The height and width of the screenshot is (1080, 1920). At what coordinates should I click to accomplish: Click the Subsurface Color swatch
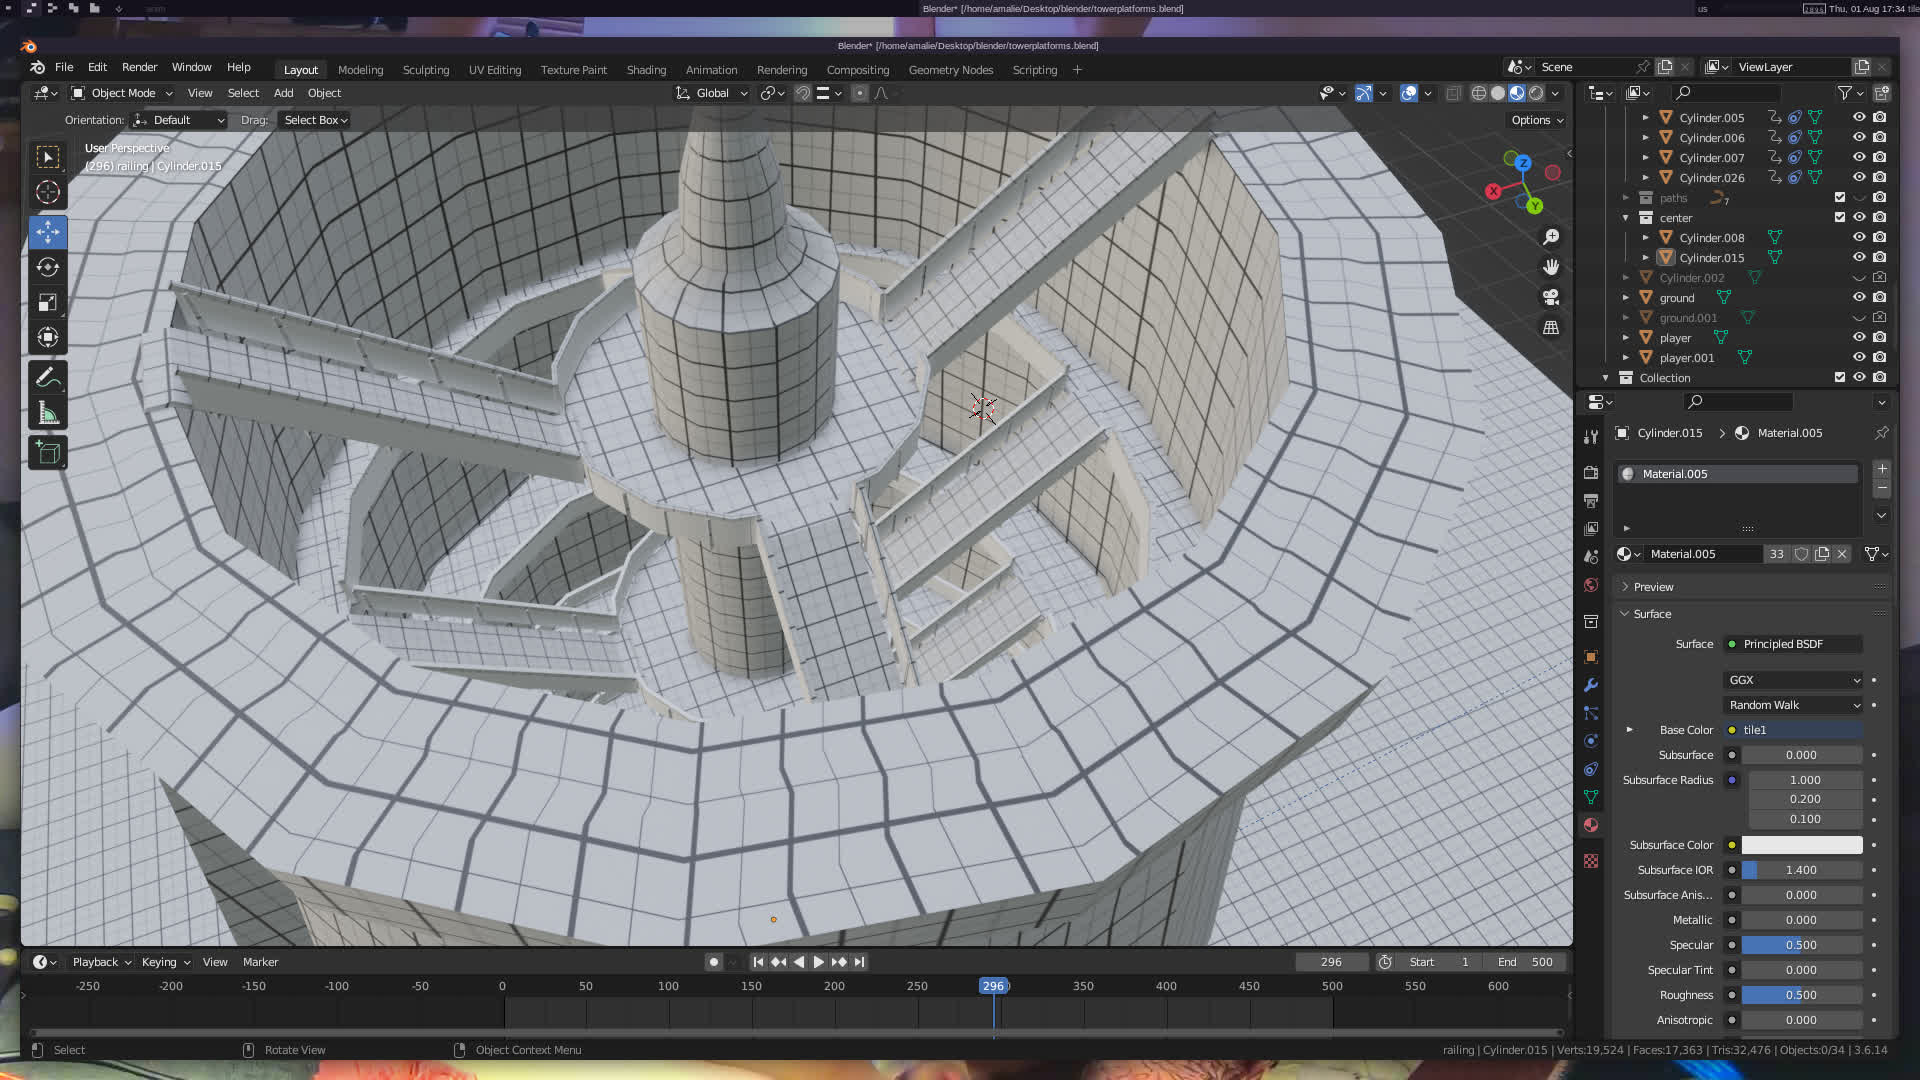(1801, 845)
